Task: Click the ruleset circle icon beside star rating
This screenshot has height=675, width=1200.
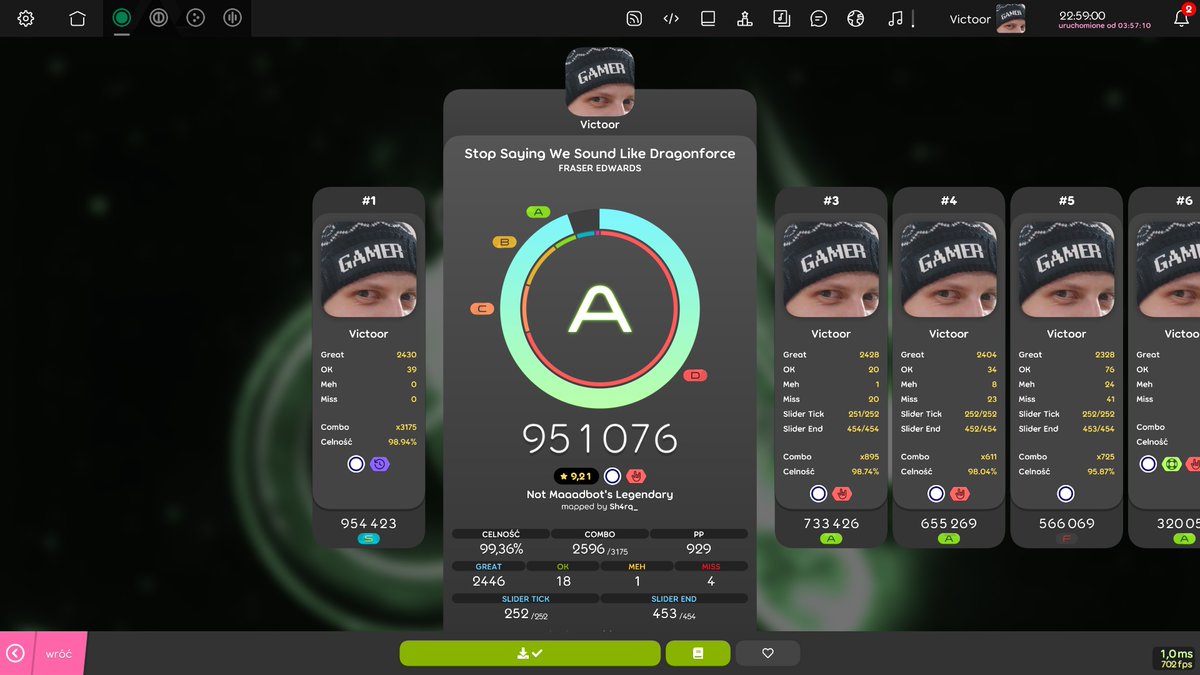Action: pos(613,476)
